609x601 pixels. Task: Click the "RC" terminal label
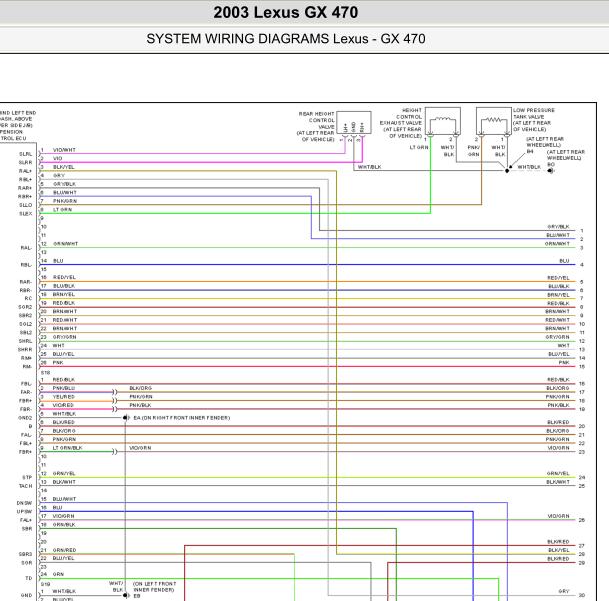(28, 298)
